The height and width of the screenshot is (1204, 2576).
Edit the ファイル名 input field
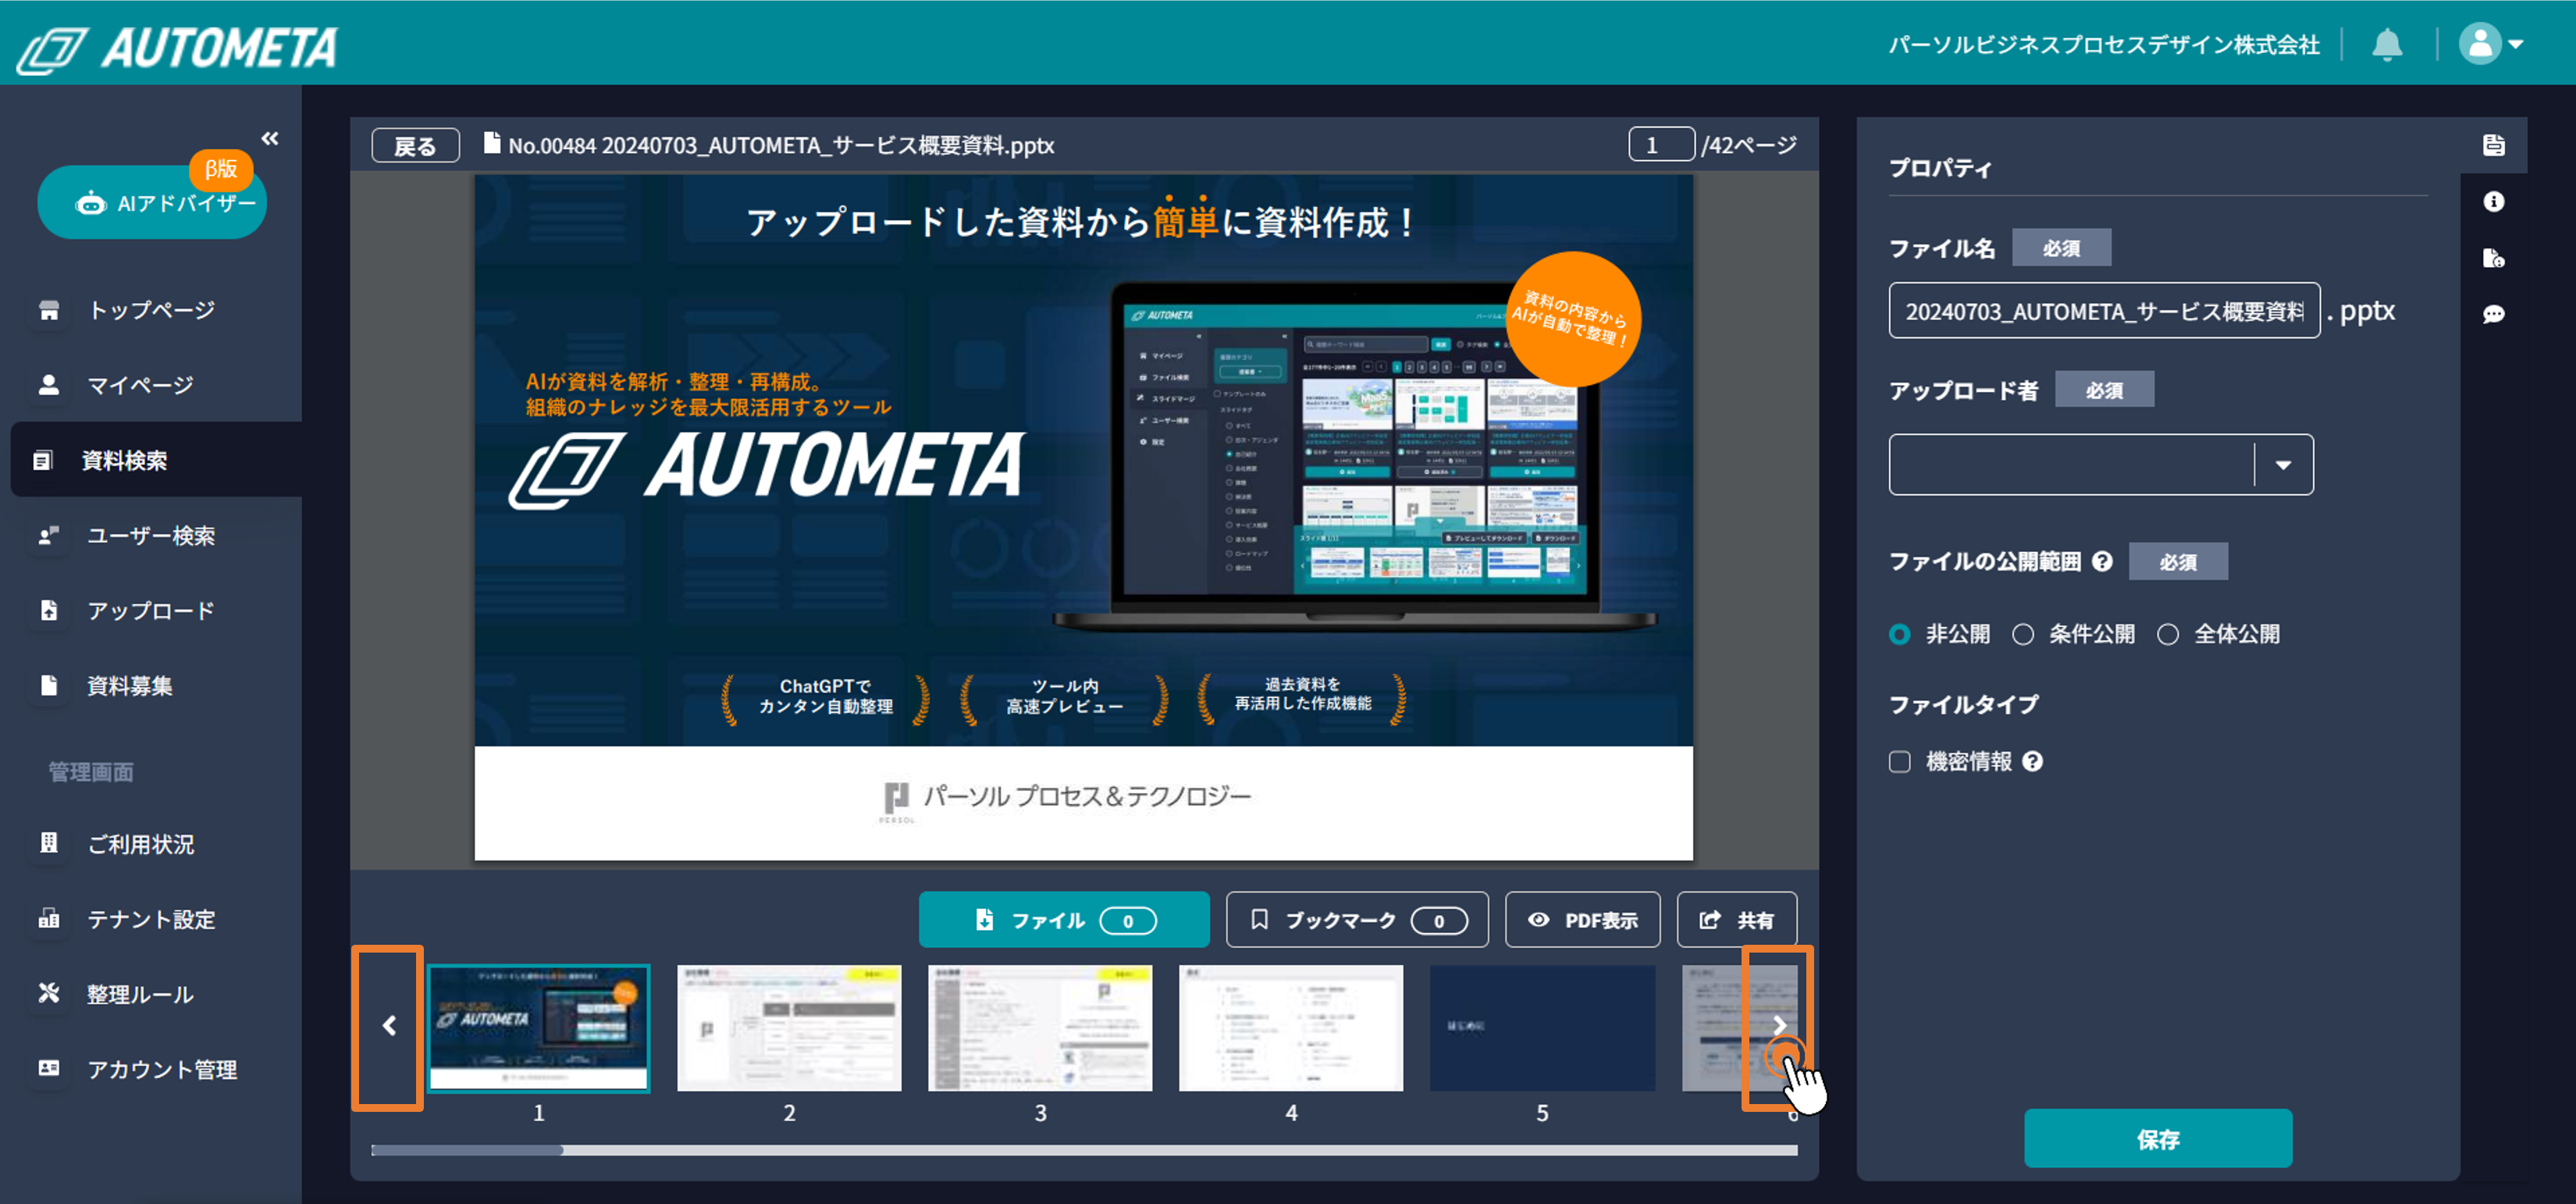coord(2104,311)
